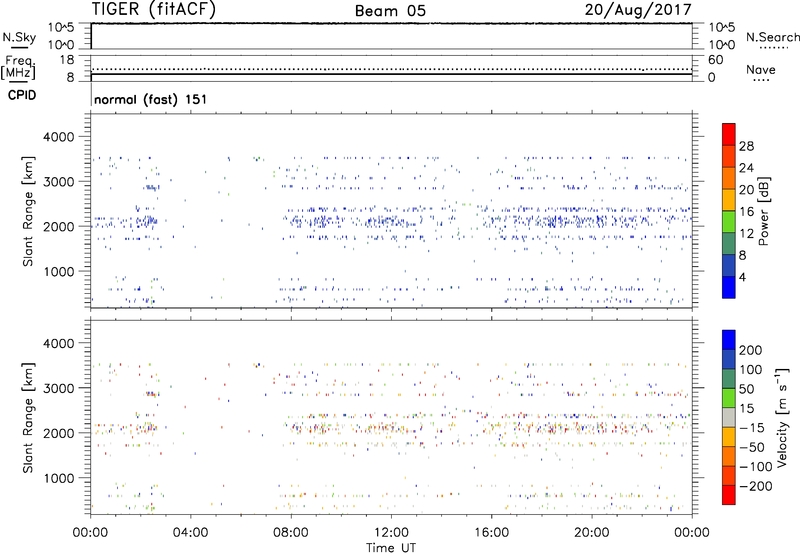Click the Velocity [m s-1] colorbar title
This screenshot has width=800, height=554.
click(782, 417)
